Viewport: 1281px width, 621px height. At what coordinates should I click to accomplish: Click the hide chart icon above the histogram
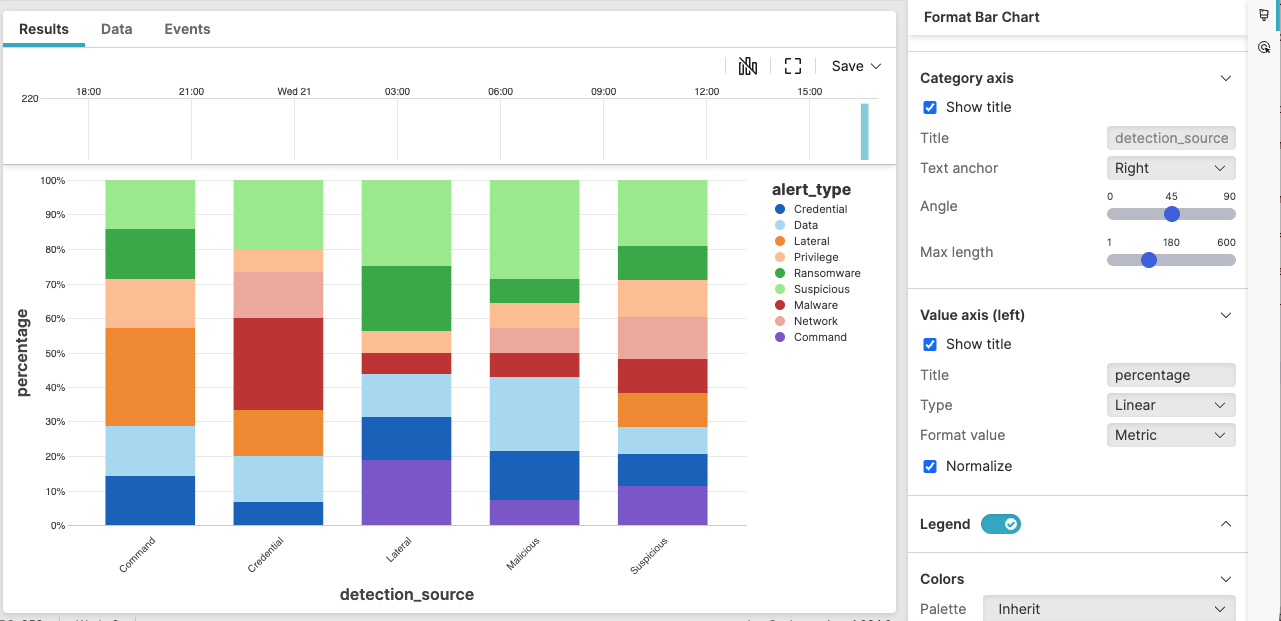[x=748, y=66]
